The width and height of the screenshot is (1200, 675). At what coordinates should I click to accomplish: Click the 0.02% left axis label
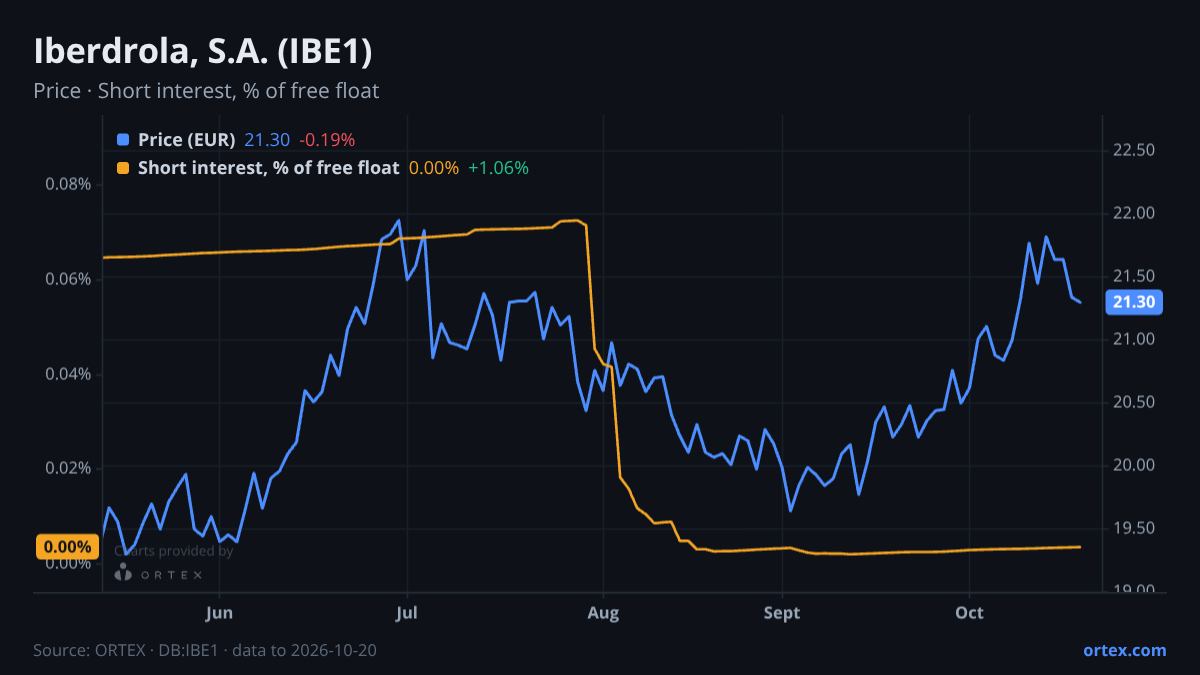coord(68,468)
